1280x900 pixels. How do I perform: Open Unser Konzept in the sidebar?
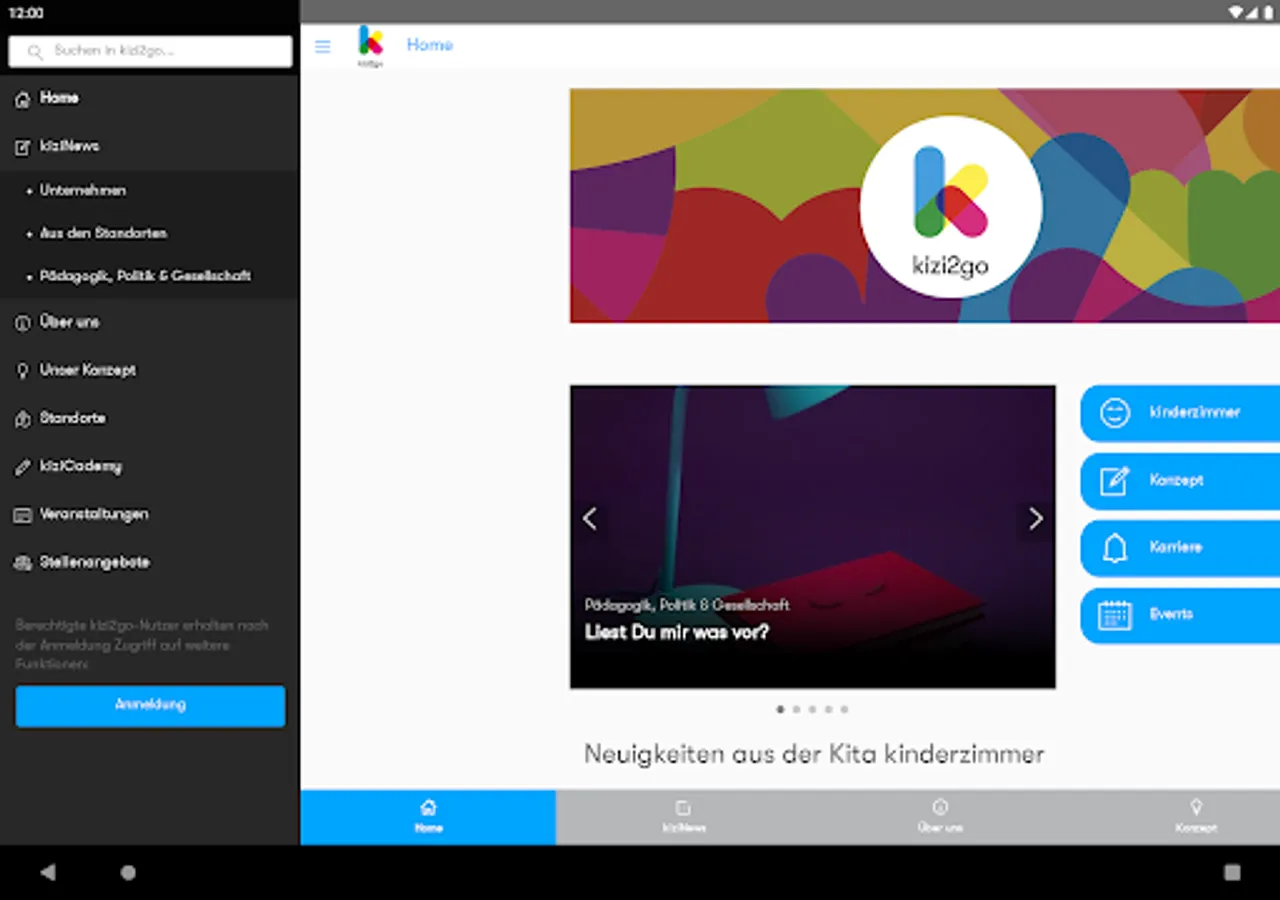(150, 370)
